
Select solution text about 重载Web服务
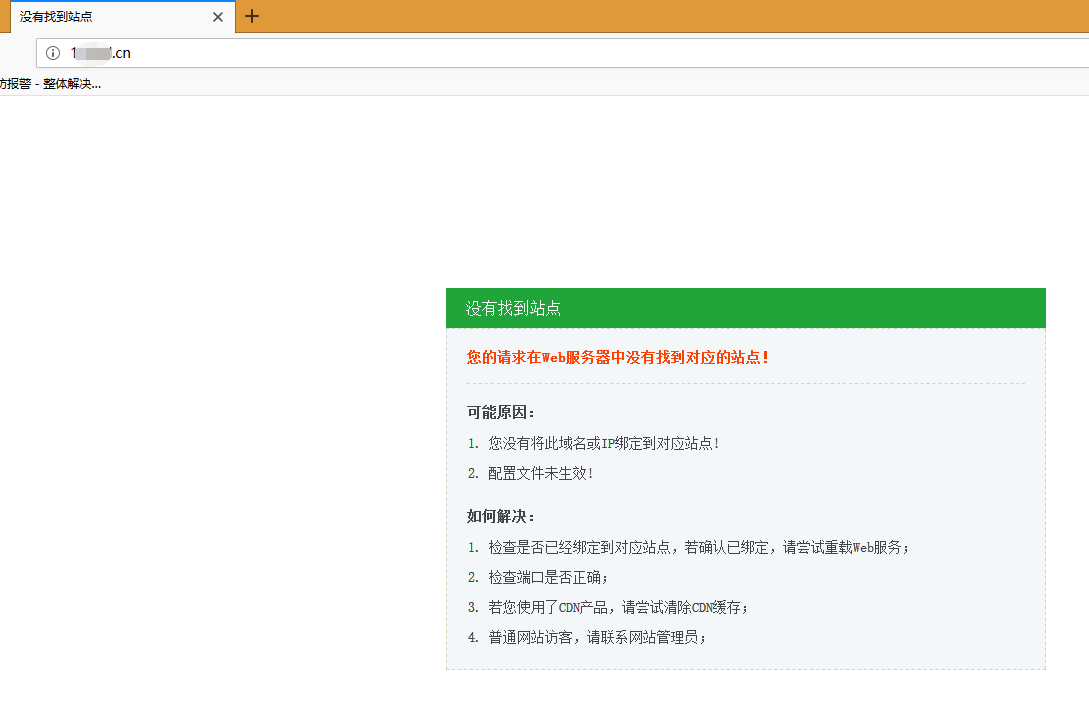pyautogui.click(x=698, y=548)
